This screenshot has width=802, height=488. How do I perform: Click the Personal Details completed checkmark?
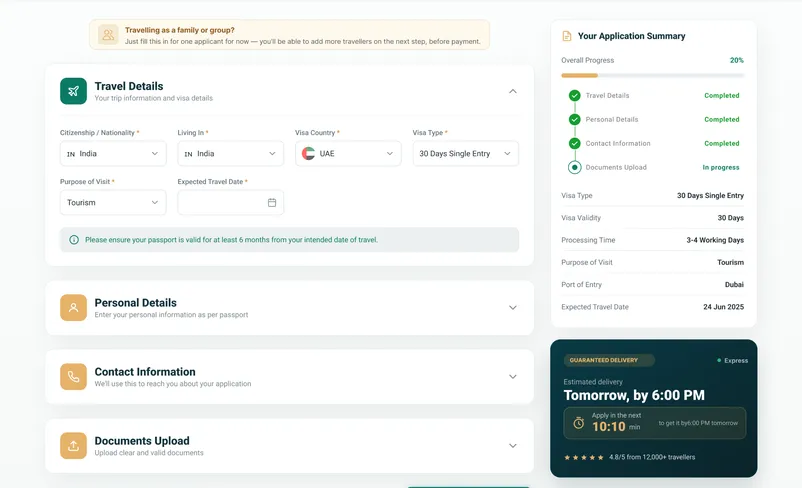pyautogui.click(x=574, y=119)
